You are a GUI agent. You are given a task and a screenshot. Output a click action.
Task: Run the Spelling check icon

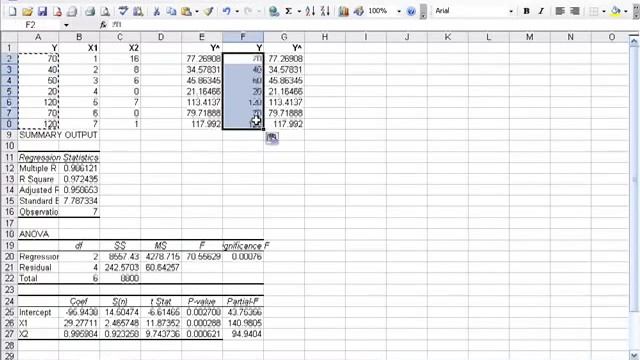pos(123,11)
